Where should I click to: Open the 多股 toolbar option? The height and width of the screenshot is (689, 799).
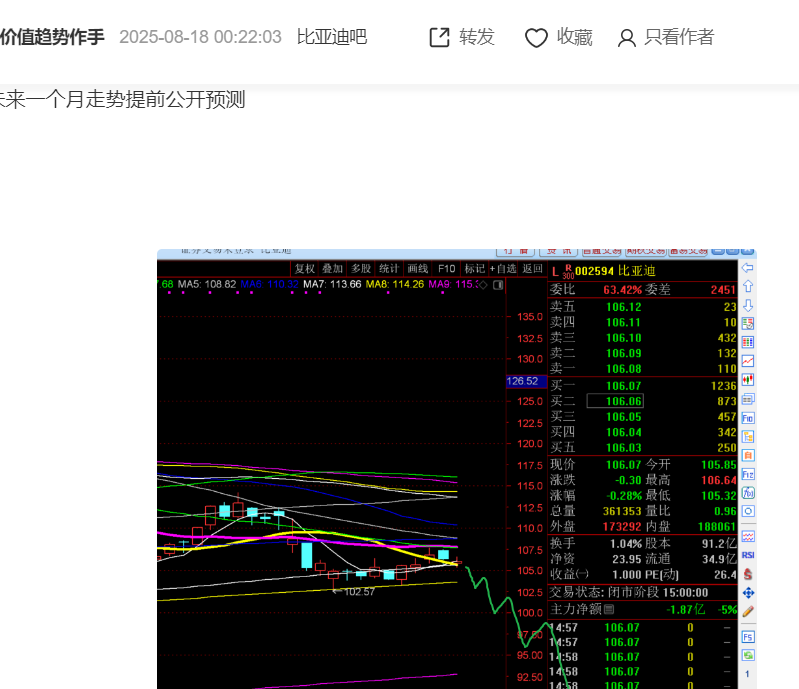(361, 269)
